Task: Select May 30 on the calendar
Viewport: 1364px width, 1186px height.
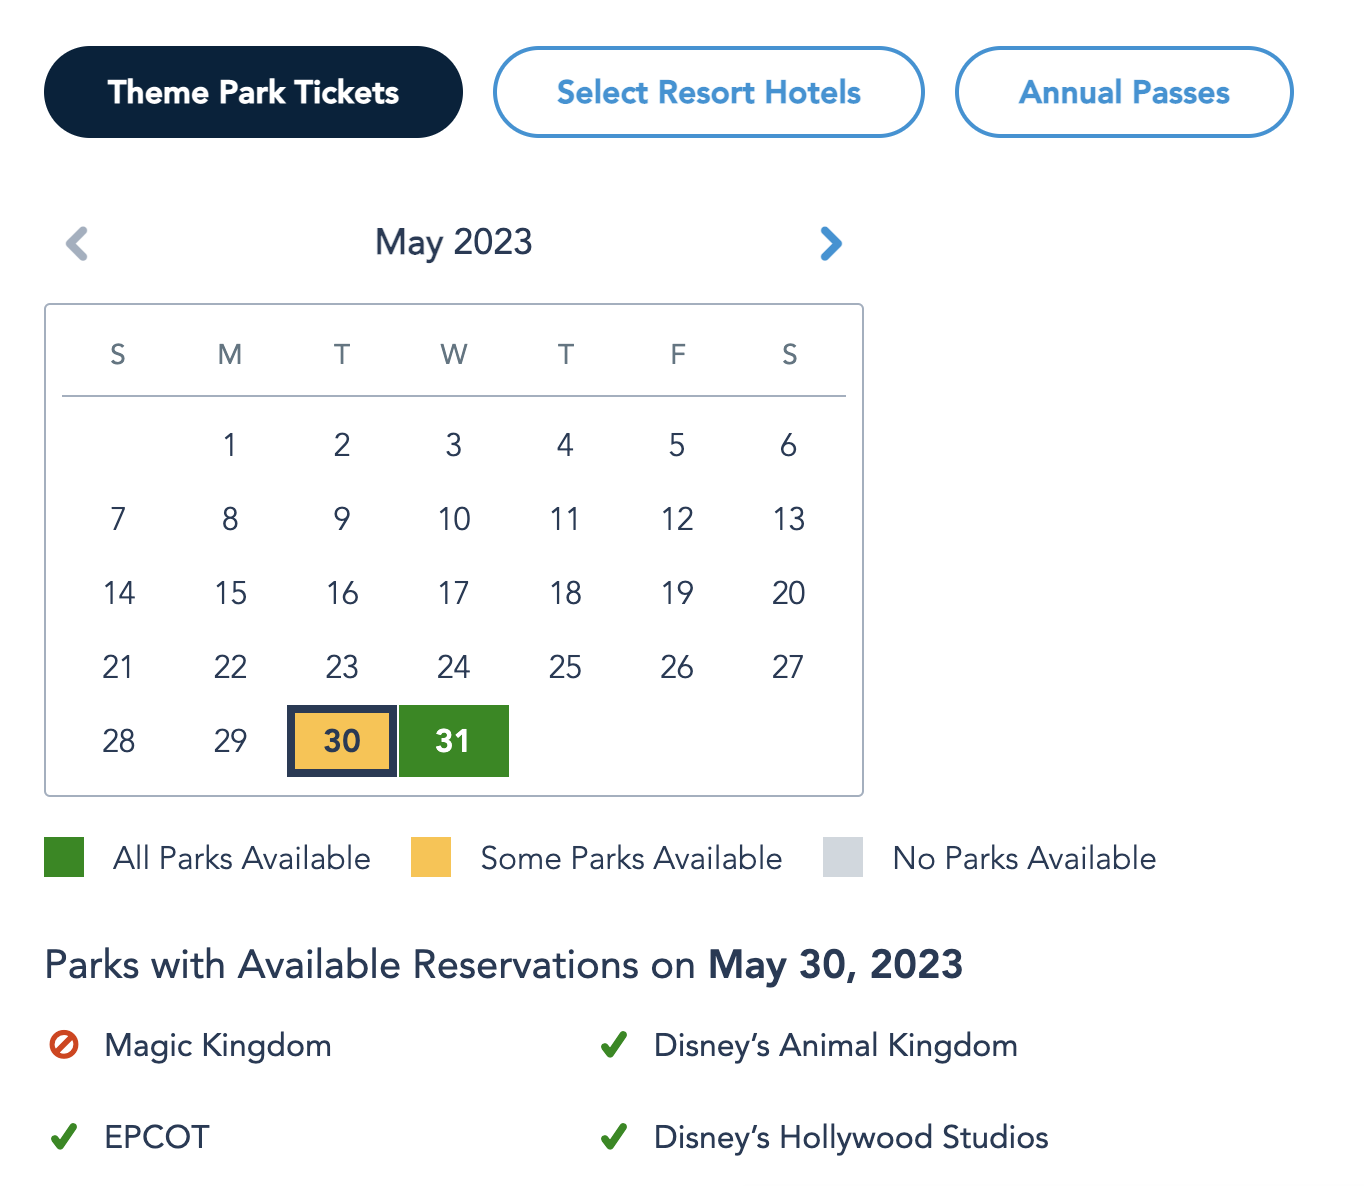Action: pyautogui.click(x=342, y=741)
